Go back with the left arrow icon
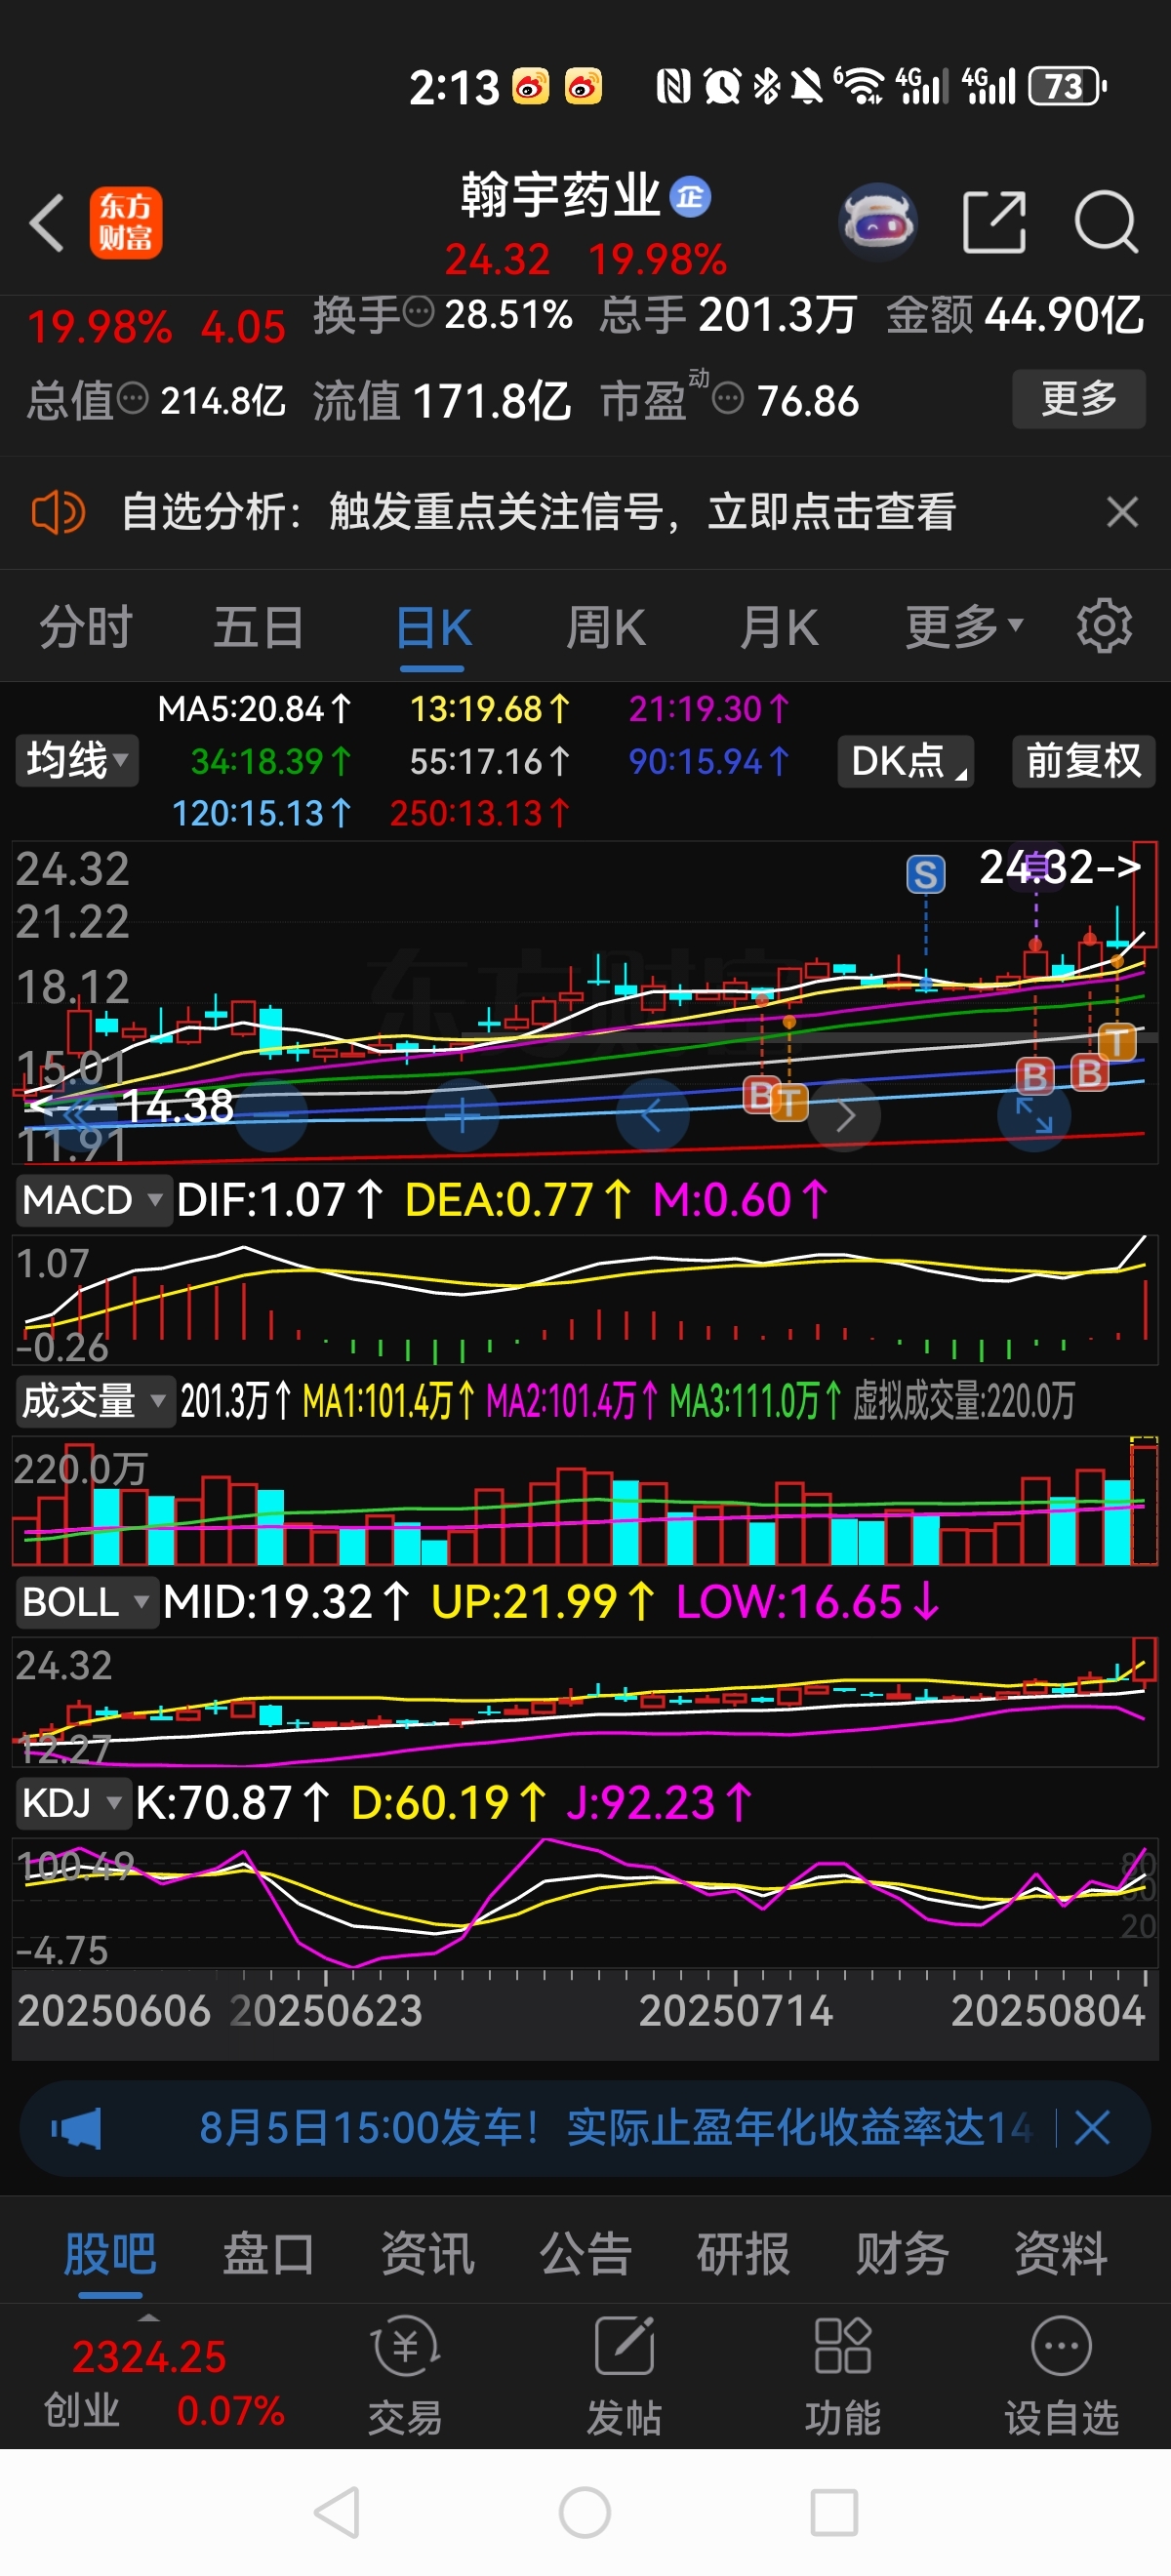Viewport: 1171px width, 2576px height. 47,222
